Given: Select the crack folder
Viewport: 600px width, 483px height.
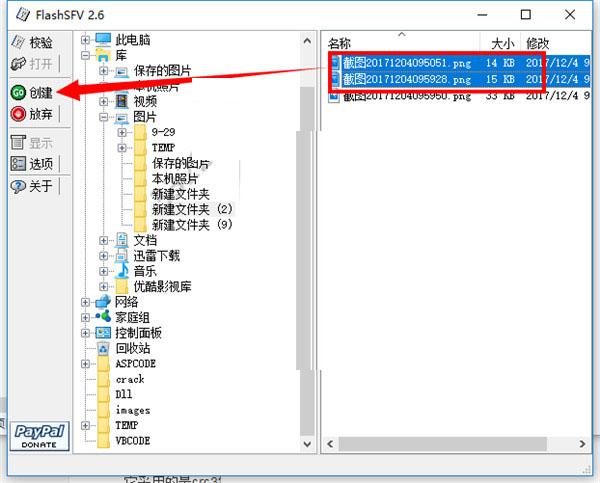Looking at the screenshot, I should [130, 379].
